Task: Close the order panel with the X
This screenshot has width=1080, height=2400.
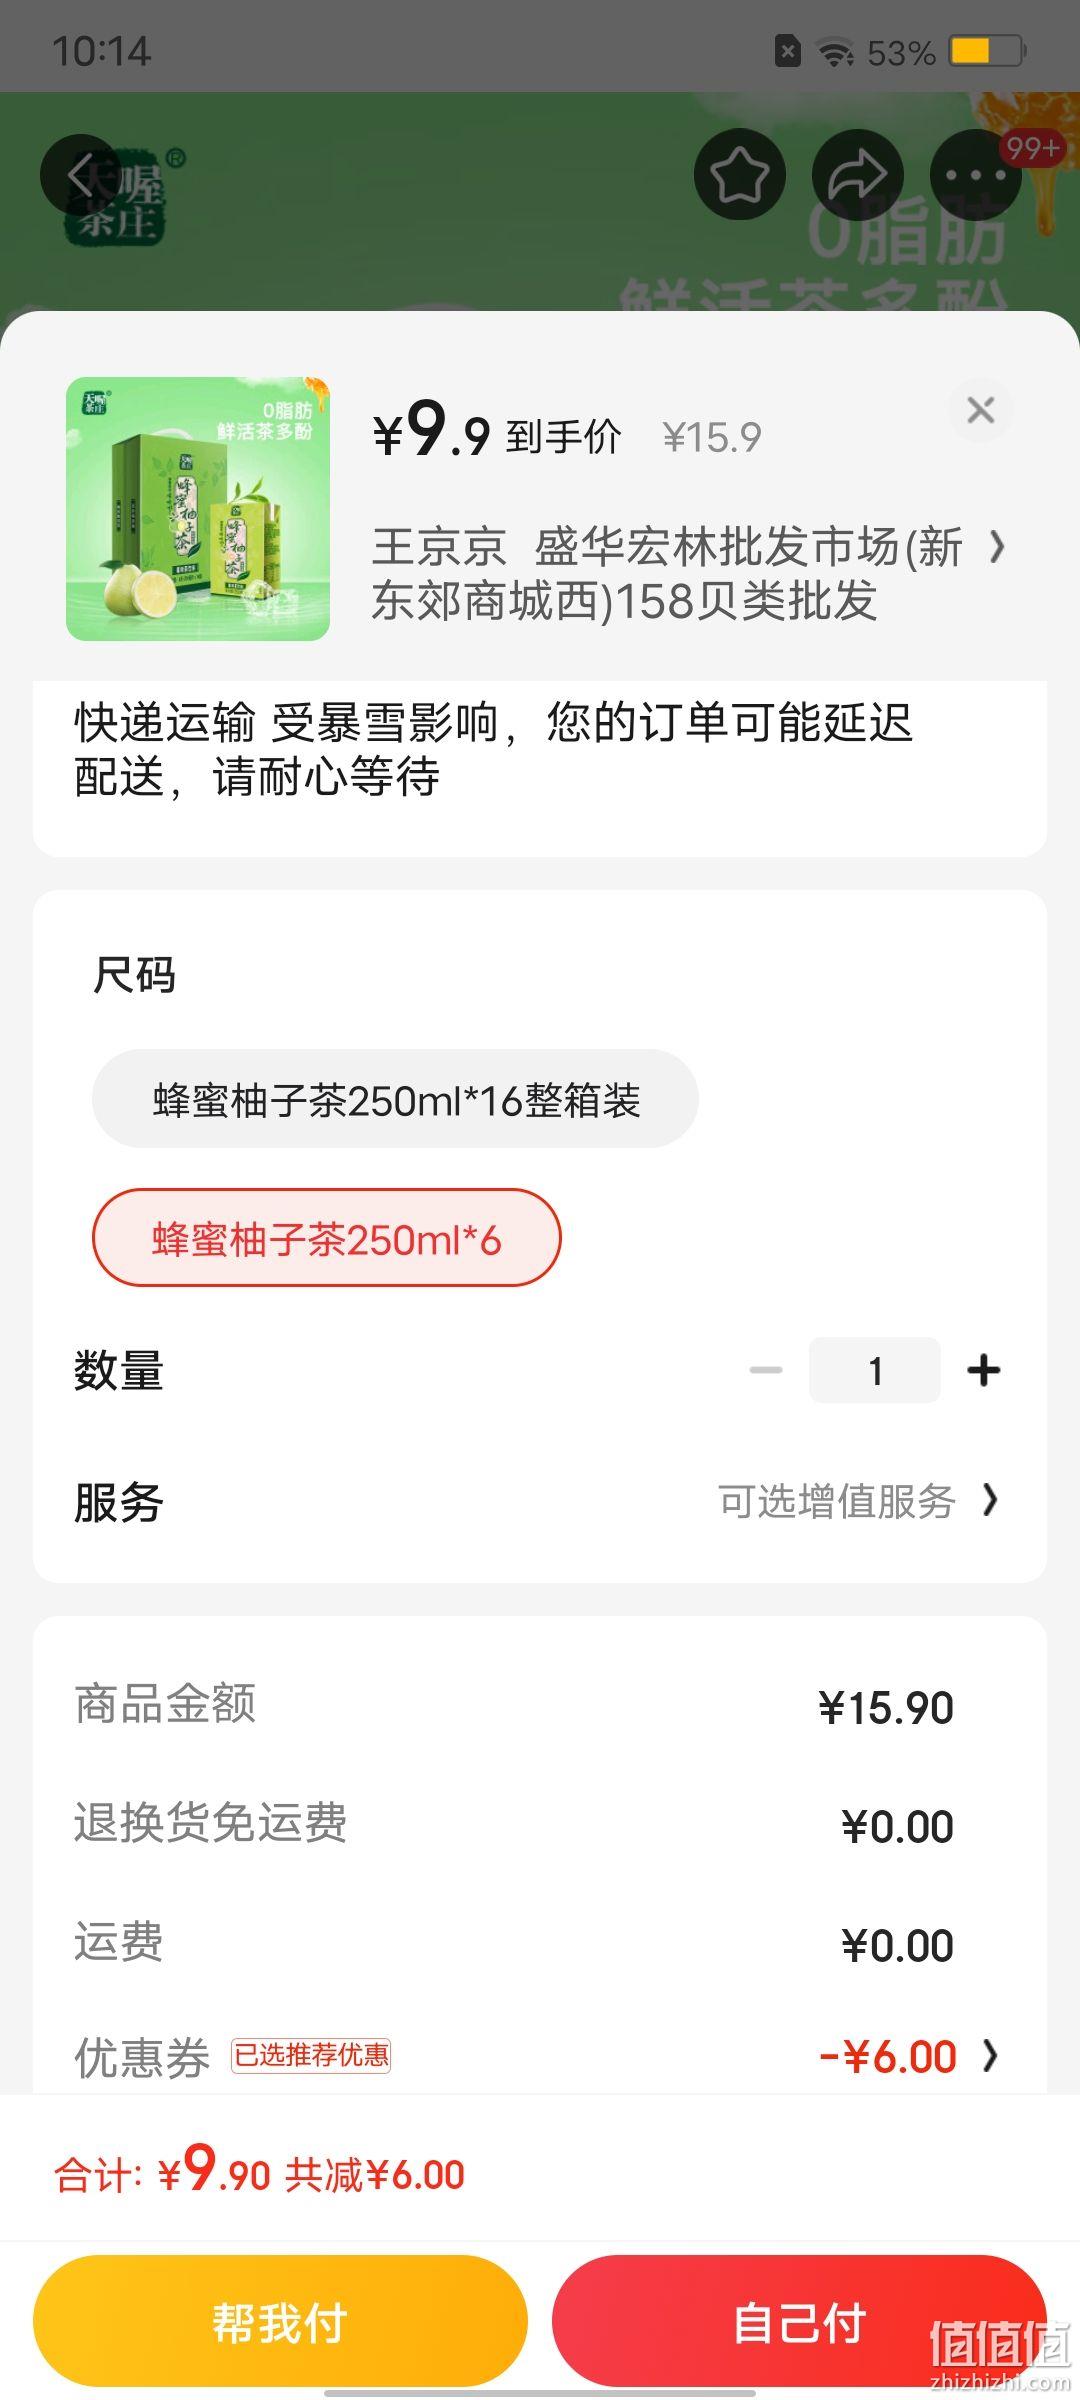Action: coord(981,410)
